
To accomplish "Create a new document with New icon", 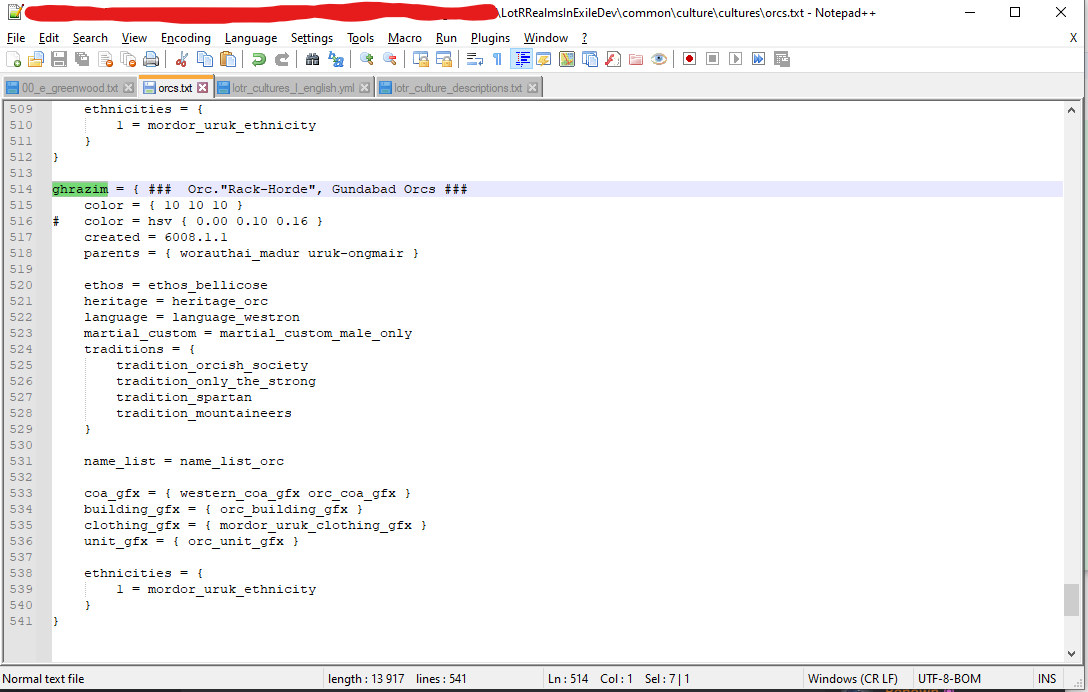I will [x=13, y=60].
